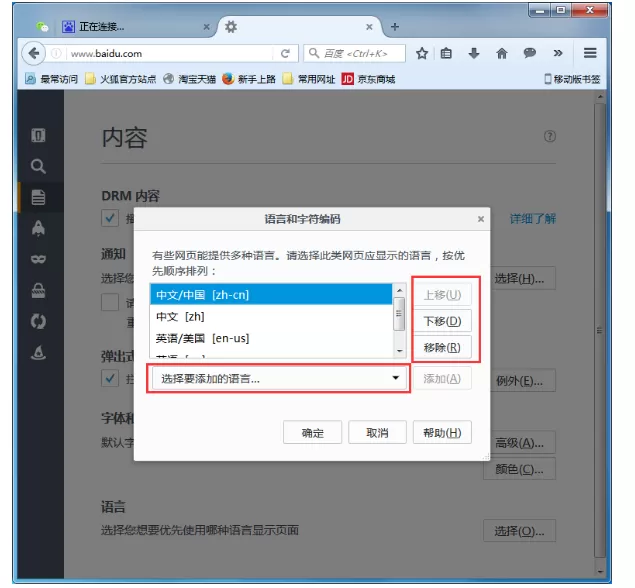This screenshot has height=588, width=635.
Task: Open the JD 京东商城 bookmark
Action: 368,79
